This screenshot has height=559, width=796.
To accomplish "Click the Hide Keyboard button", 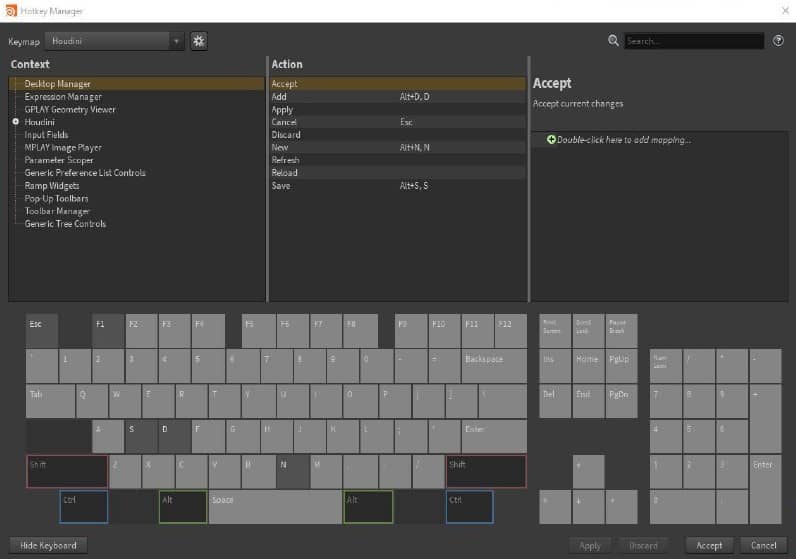I will pyautogui.click(x=49, y=545).
